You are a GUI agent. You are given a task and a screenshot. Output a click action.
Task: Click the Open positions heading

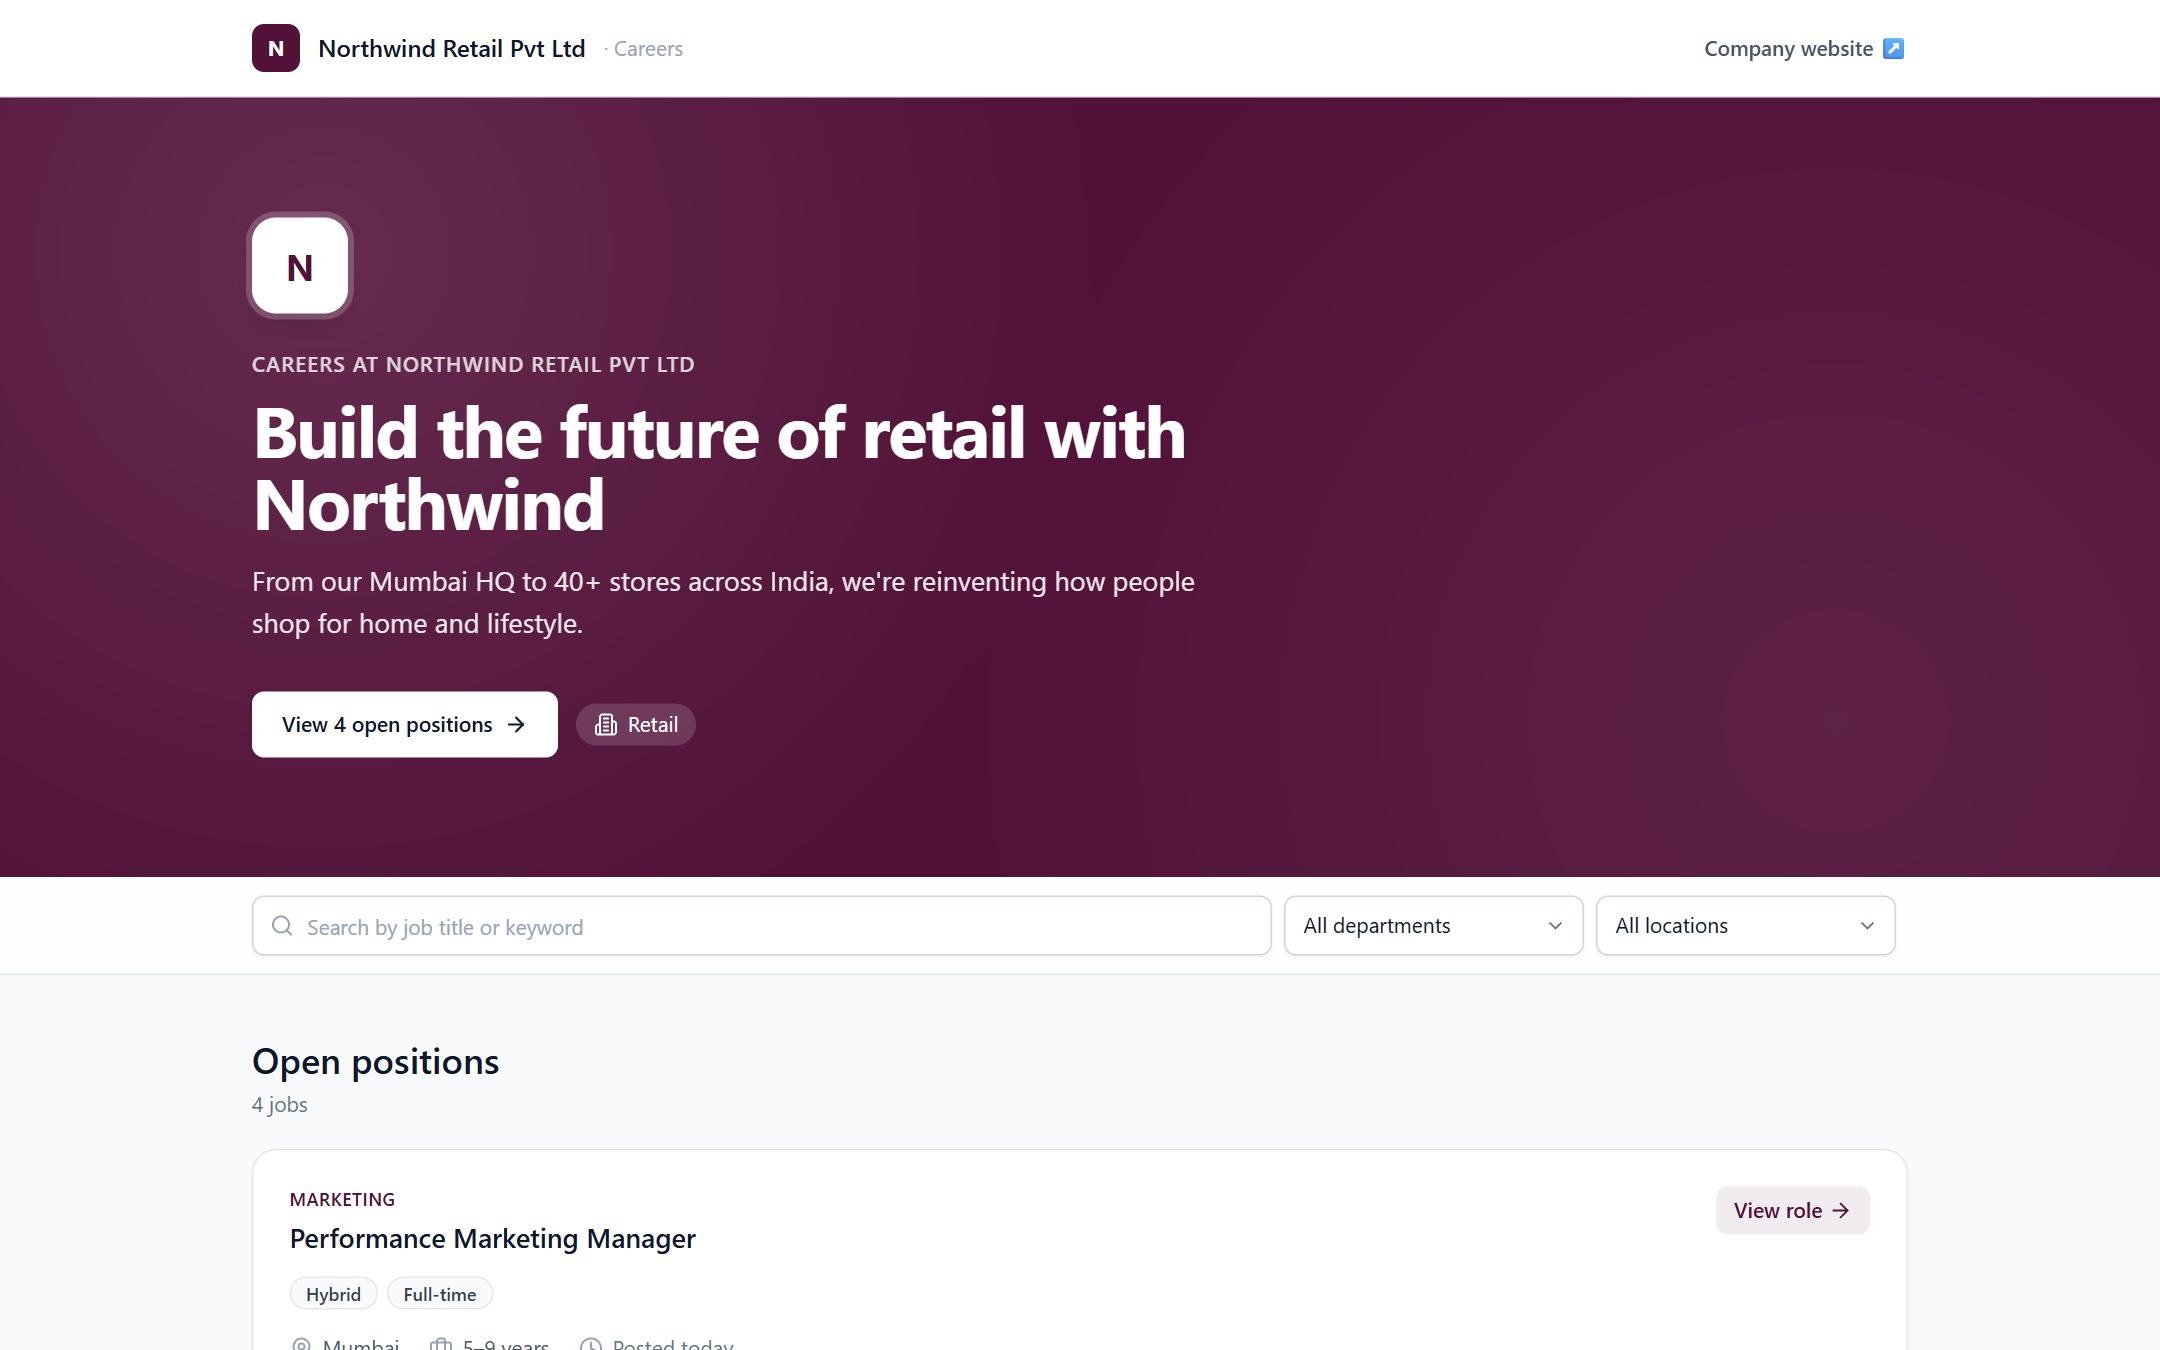(x=375, y=1062)
